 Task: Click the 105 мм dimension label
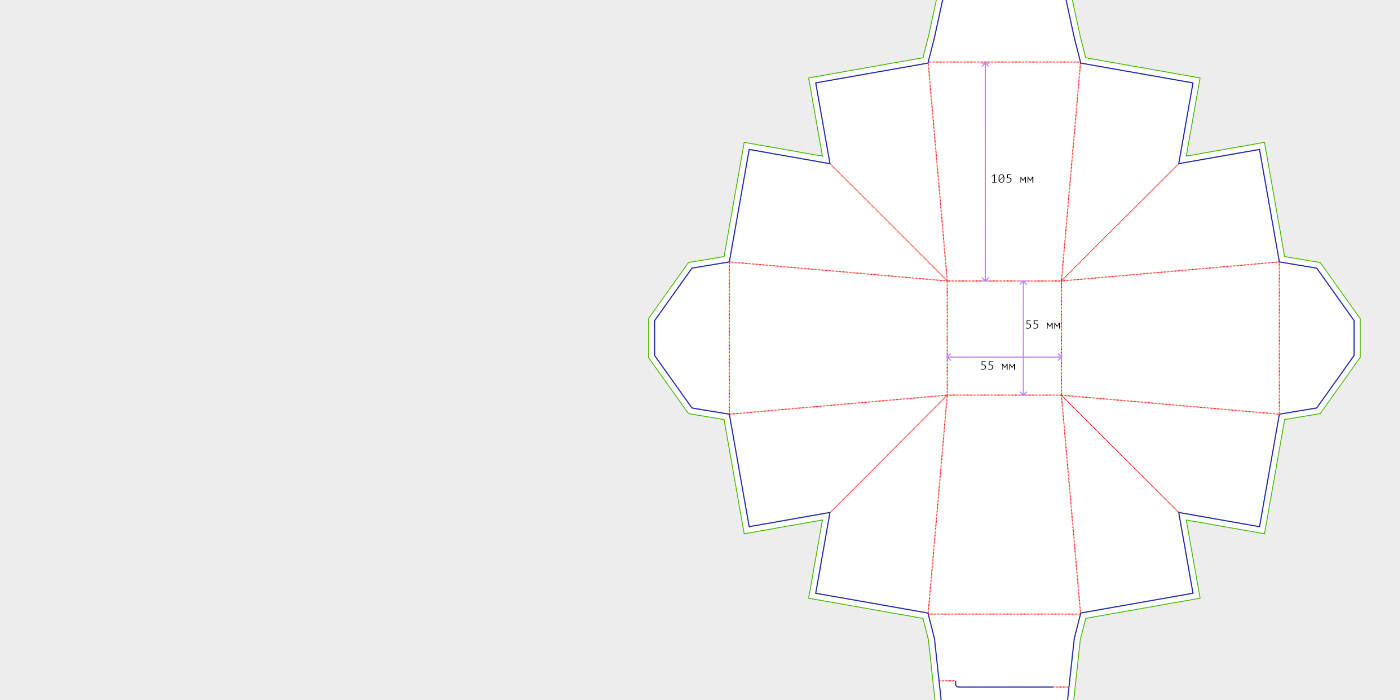point(1011,179)
